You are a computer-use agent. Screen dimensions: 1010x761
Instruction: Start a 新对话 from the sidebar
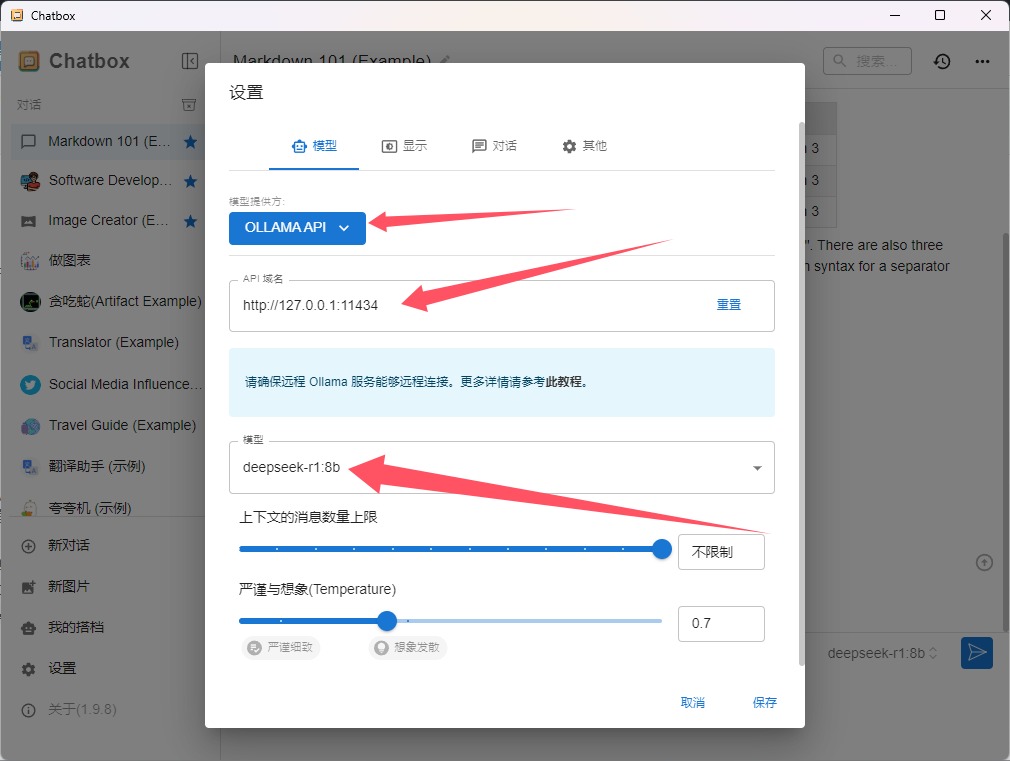tap(68, 545)
